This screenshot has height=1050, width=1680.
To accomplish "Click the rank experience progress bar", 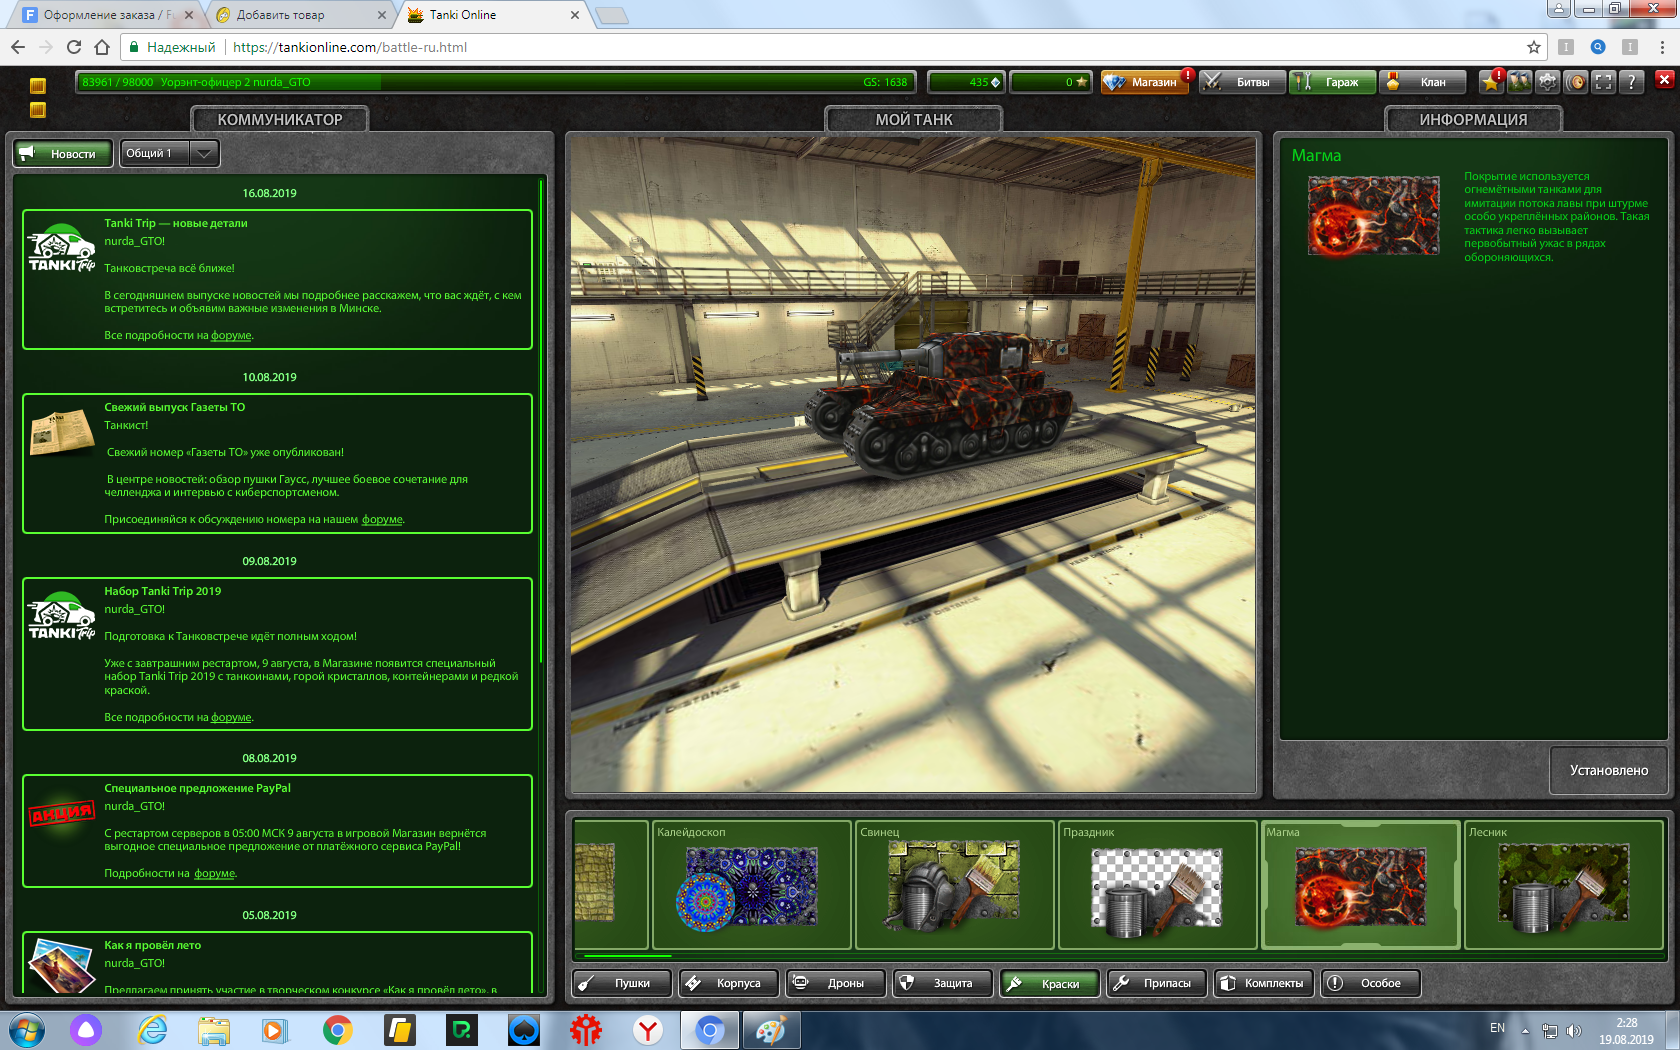I will [496, 82].
